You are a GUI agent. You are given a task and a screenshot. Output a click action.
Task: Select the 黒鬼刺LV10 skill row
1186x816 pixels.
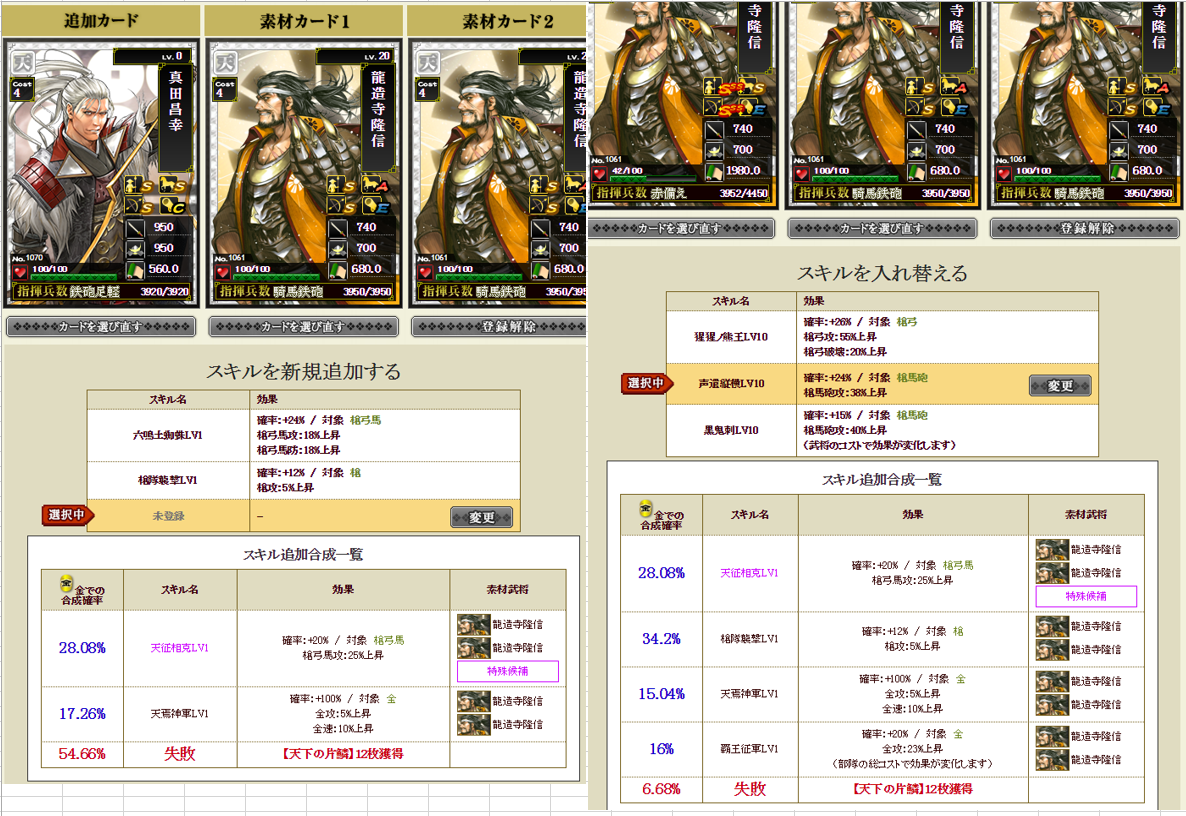point(882,430)
